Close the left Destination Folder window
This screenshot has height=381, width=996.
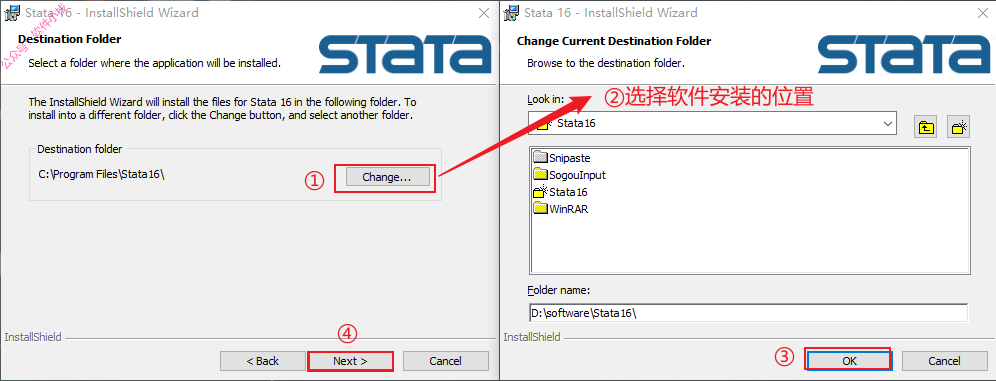(x=484, y=13)
